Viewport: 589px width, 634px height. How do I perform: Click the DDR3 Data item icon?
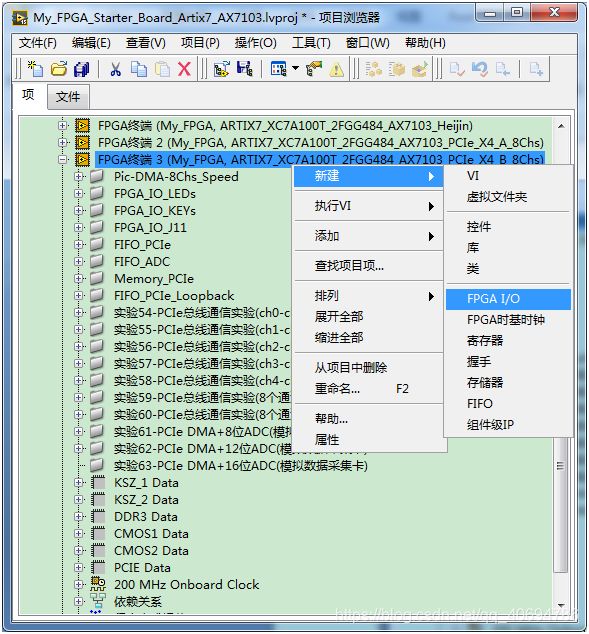pos(98,516)
